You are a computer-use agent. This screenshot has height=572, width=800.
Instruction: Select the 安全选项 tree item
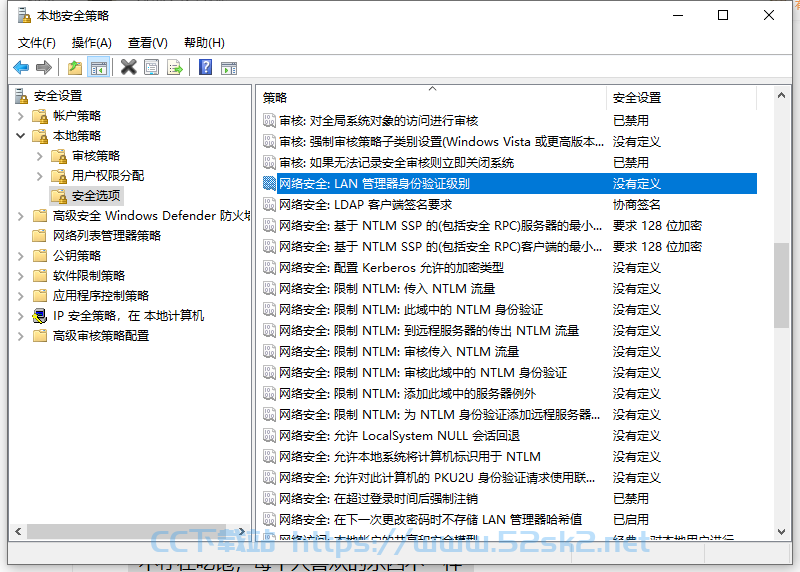[96, 195]
